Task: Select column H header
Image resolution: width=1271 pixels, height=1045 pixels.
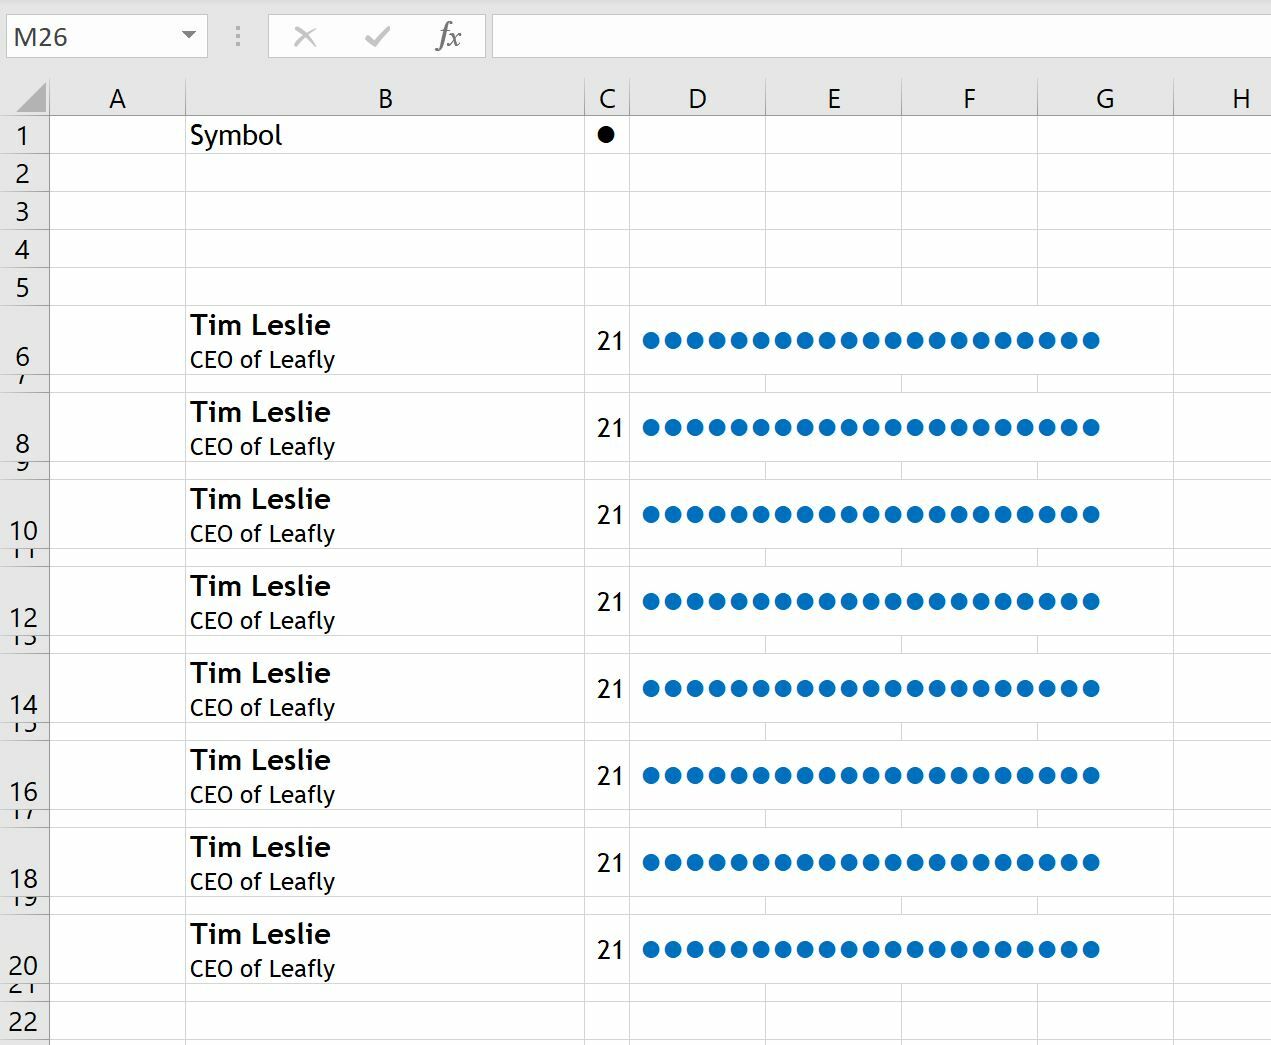Action: click(1240, 97)
